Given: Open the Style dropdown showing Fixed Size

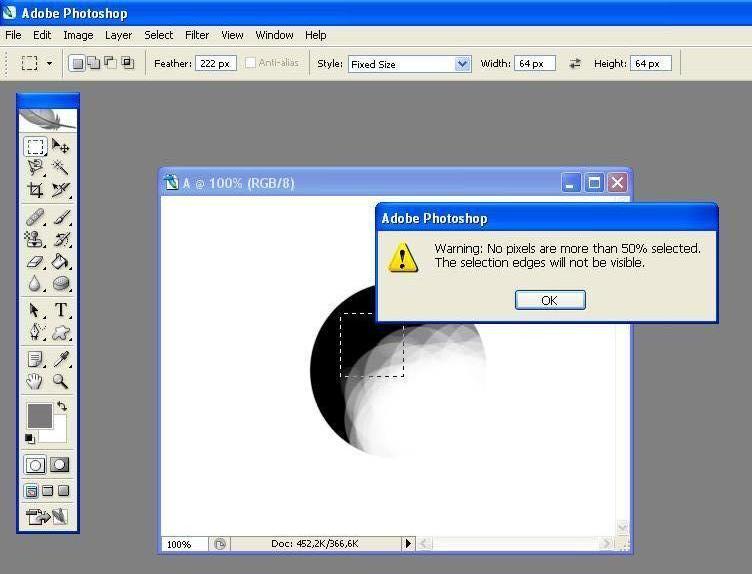Looking at the screenshot, I should pos(409,64).
